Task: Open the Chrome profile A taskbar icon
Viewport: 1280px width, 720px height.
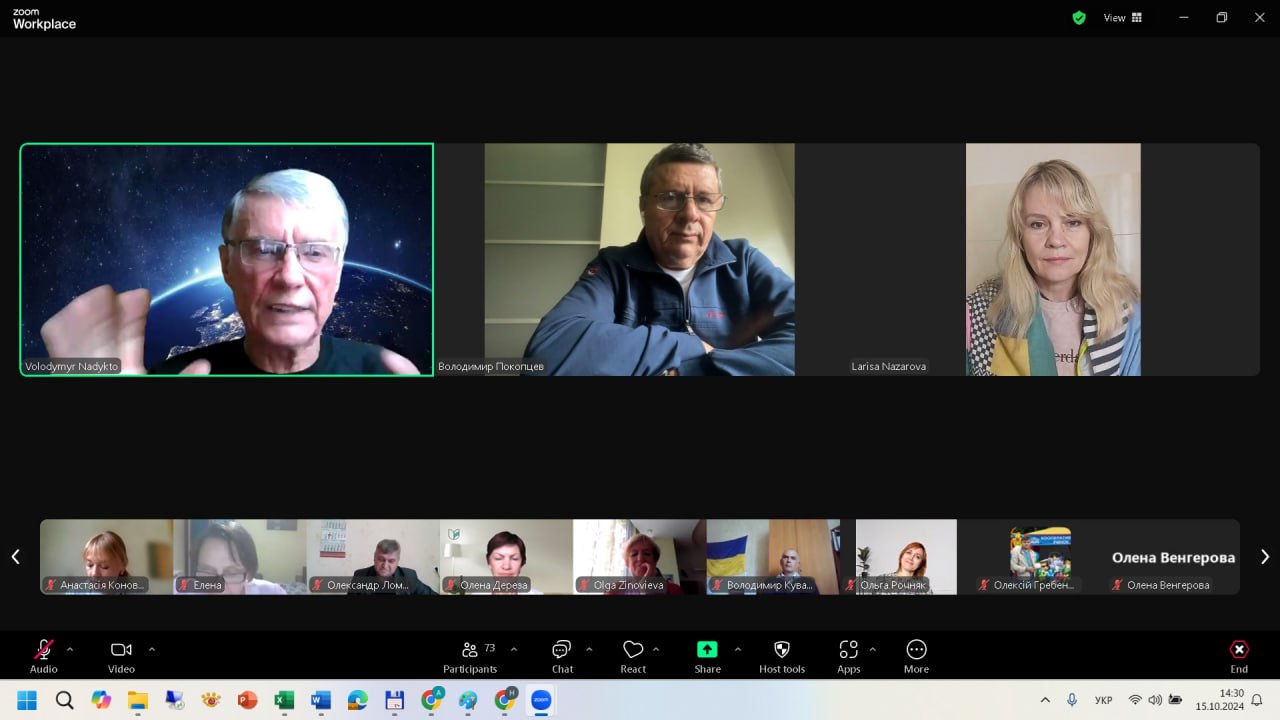Action: pos(431,700)
